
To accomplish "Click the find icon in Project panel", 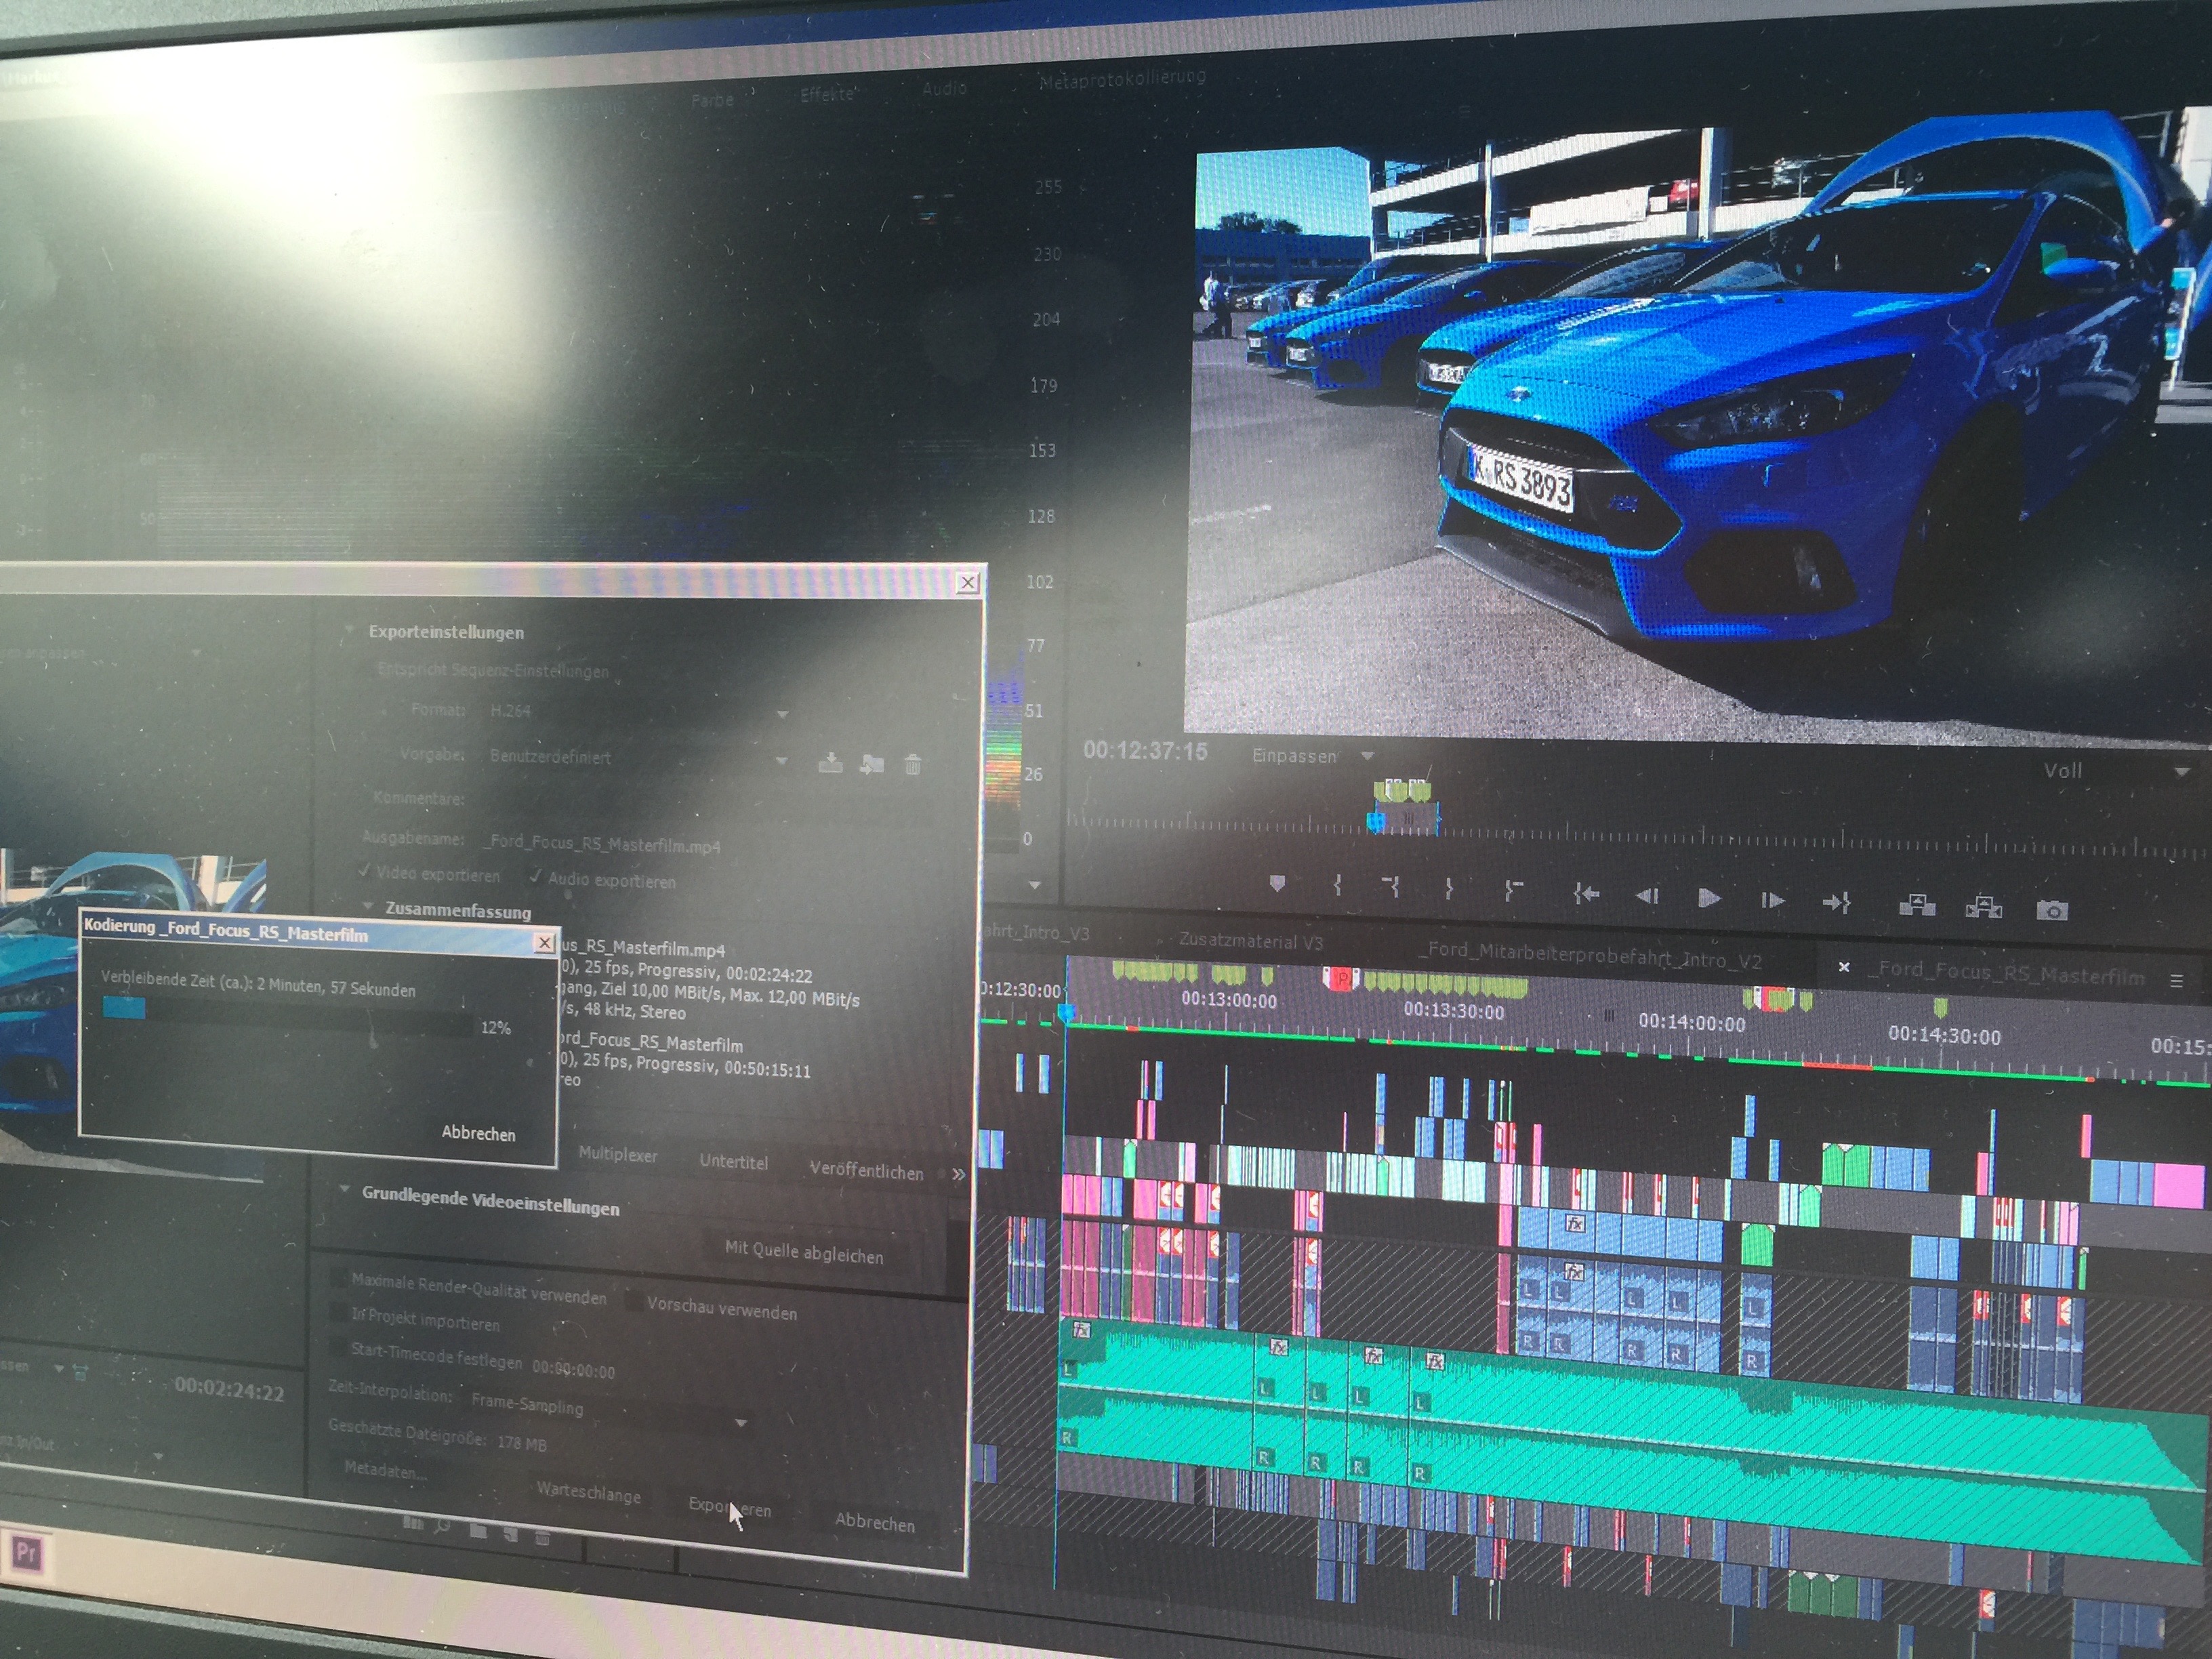I will [442, 1526].
